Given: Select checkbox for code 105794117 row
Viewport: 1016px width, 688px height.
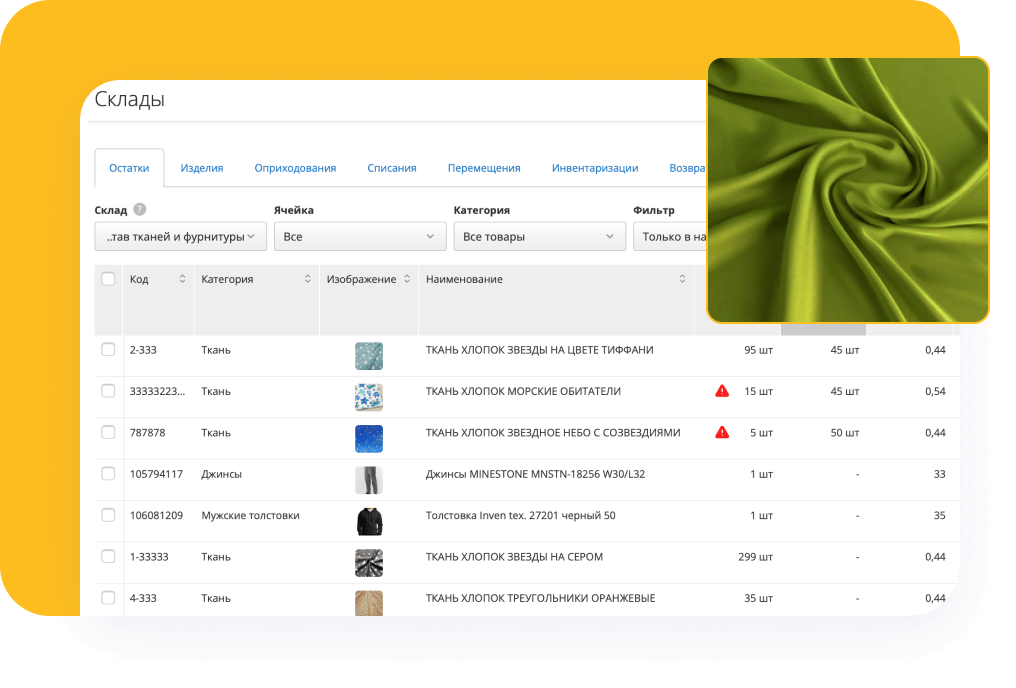Looking at the screenshot, I should pos(108,474).
